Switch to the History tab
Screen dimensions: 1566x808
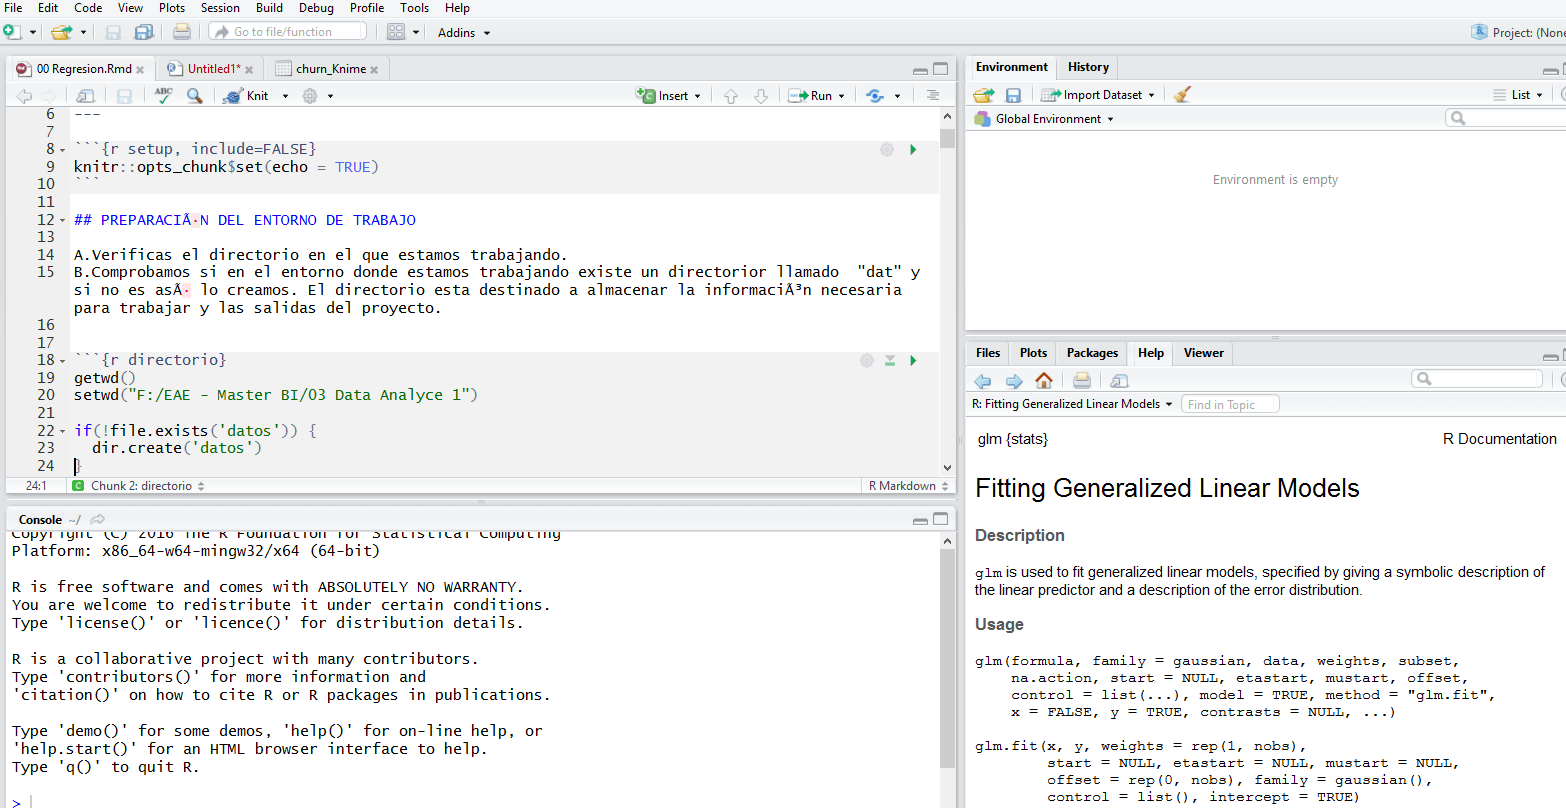coord(1087,67)
